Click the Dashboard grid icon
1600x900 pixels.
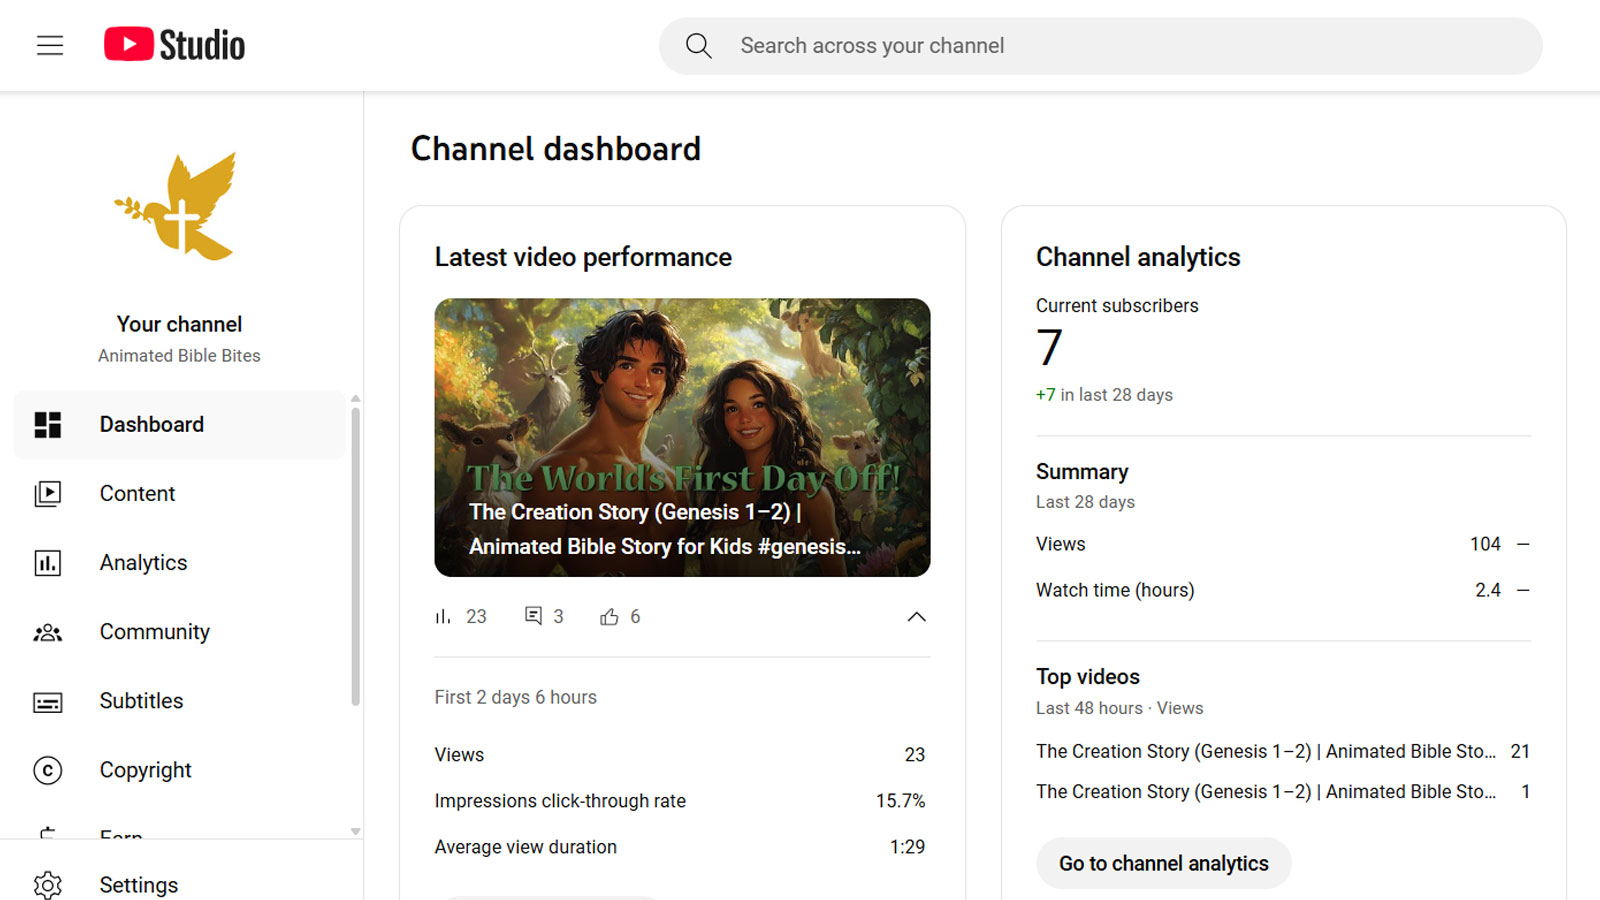(x=48, y=425)
